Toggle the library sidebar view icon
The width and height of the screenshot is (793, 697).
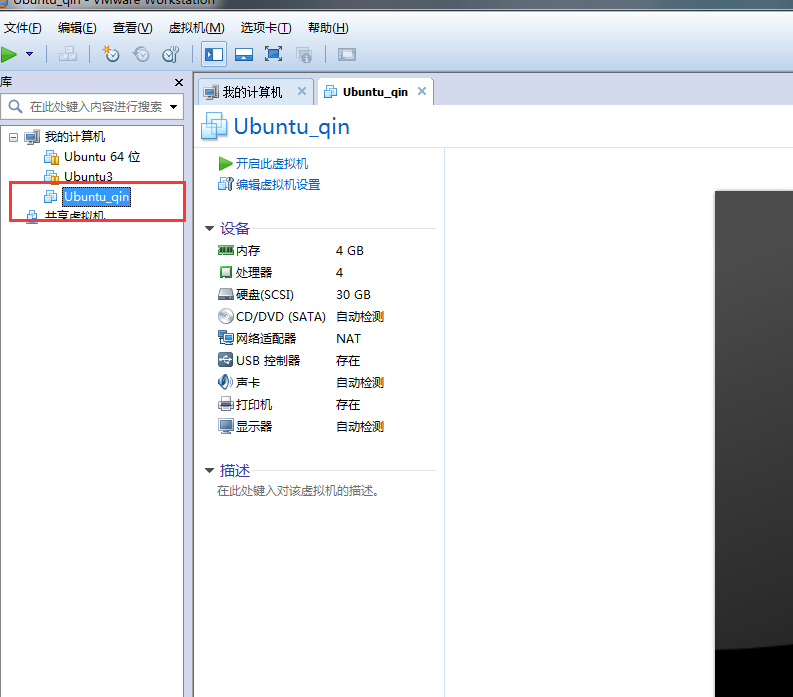214,54
